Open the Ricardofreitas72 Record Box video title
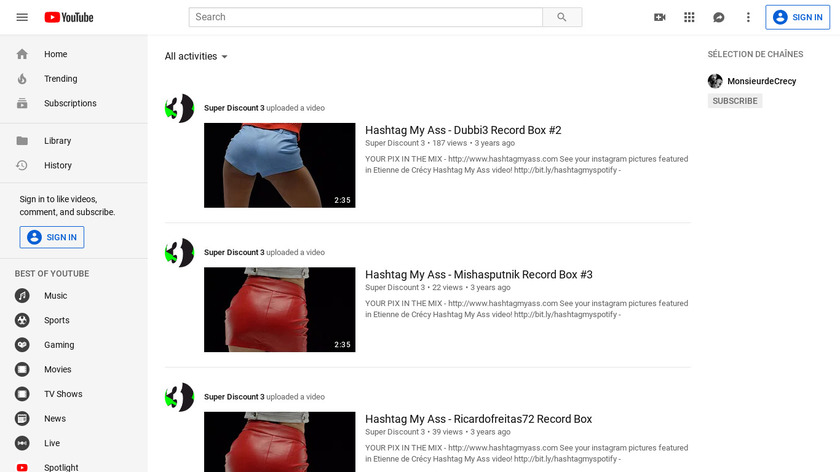 tap(478, 419)
